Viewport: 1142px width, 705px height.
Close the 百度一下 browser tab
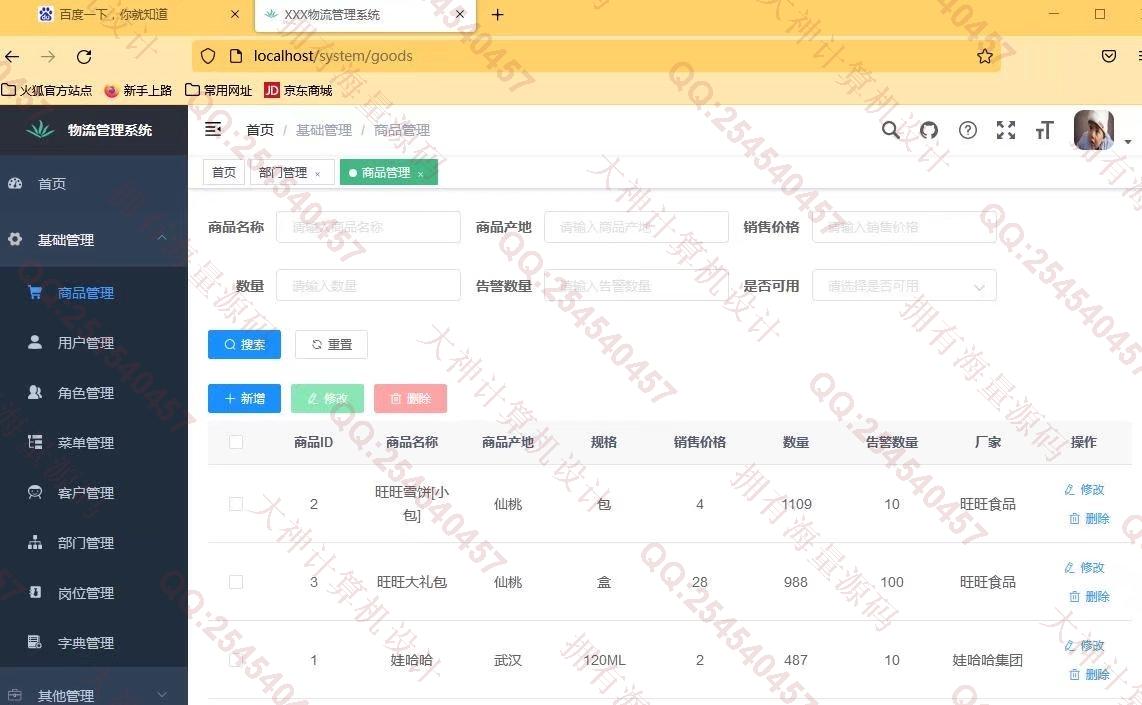[x=235, y=15]
